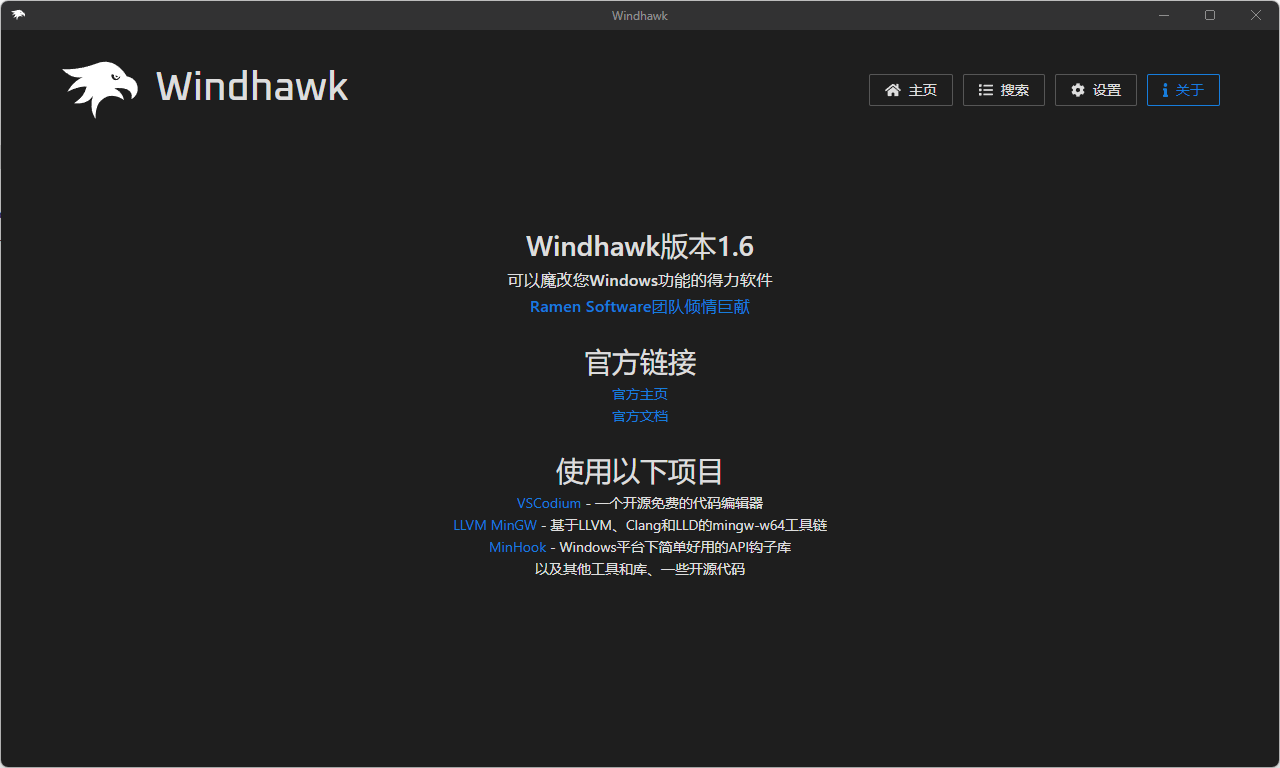Open the 官方主页 link

(x=640, y=394)
